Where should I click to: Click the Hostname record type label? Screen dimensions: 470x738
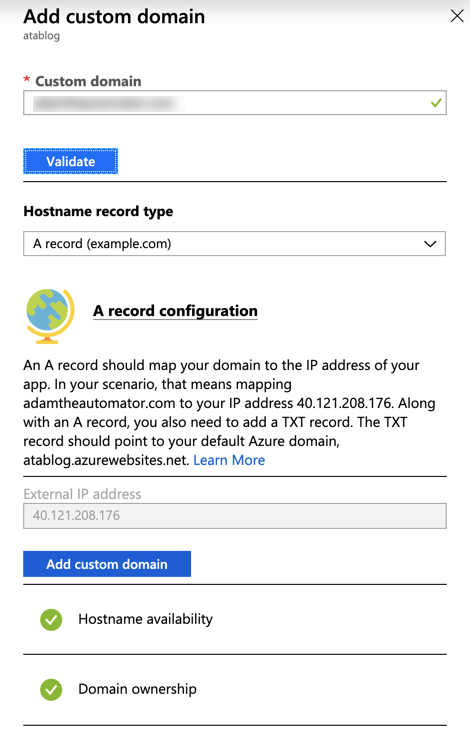pyautogui.click(x=98, y=212)
